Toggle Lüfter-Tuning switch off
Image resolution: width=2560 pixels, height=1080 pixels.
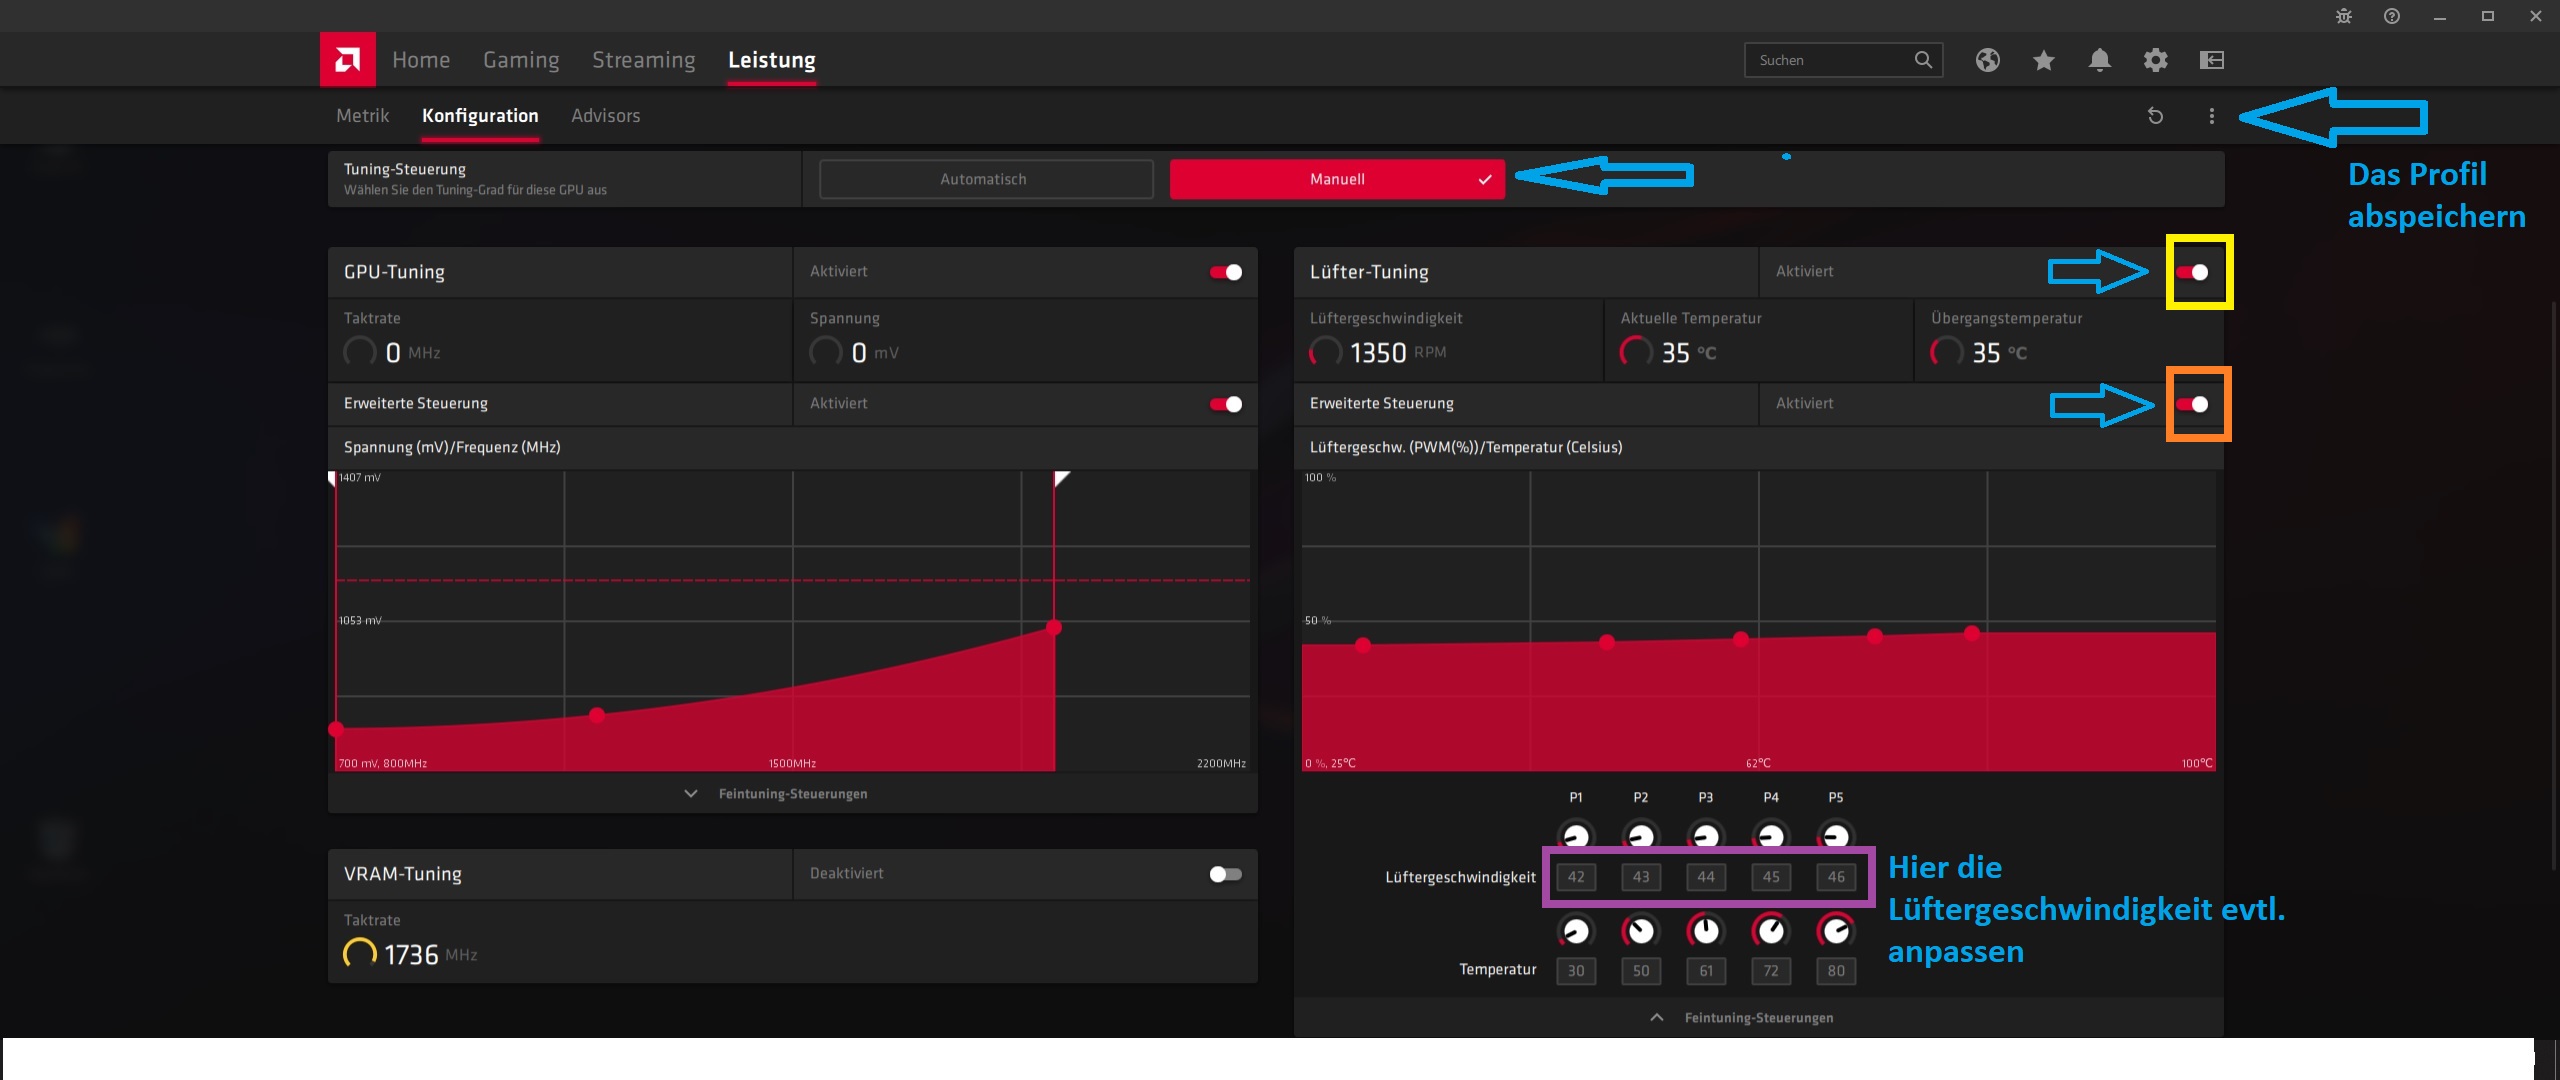tap(2192, 272)
